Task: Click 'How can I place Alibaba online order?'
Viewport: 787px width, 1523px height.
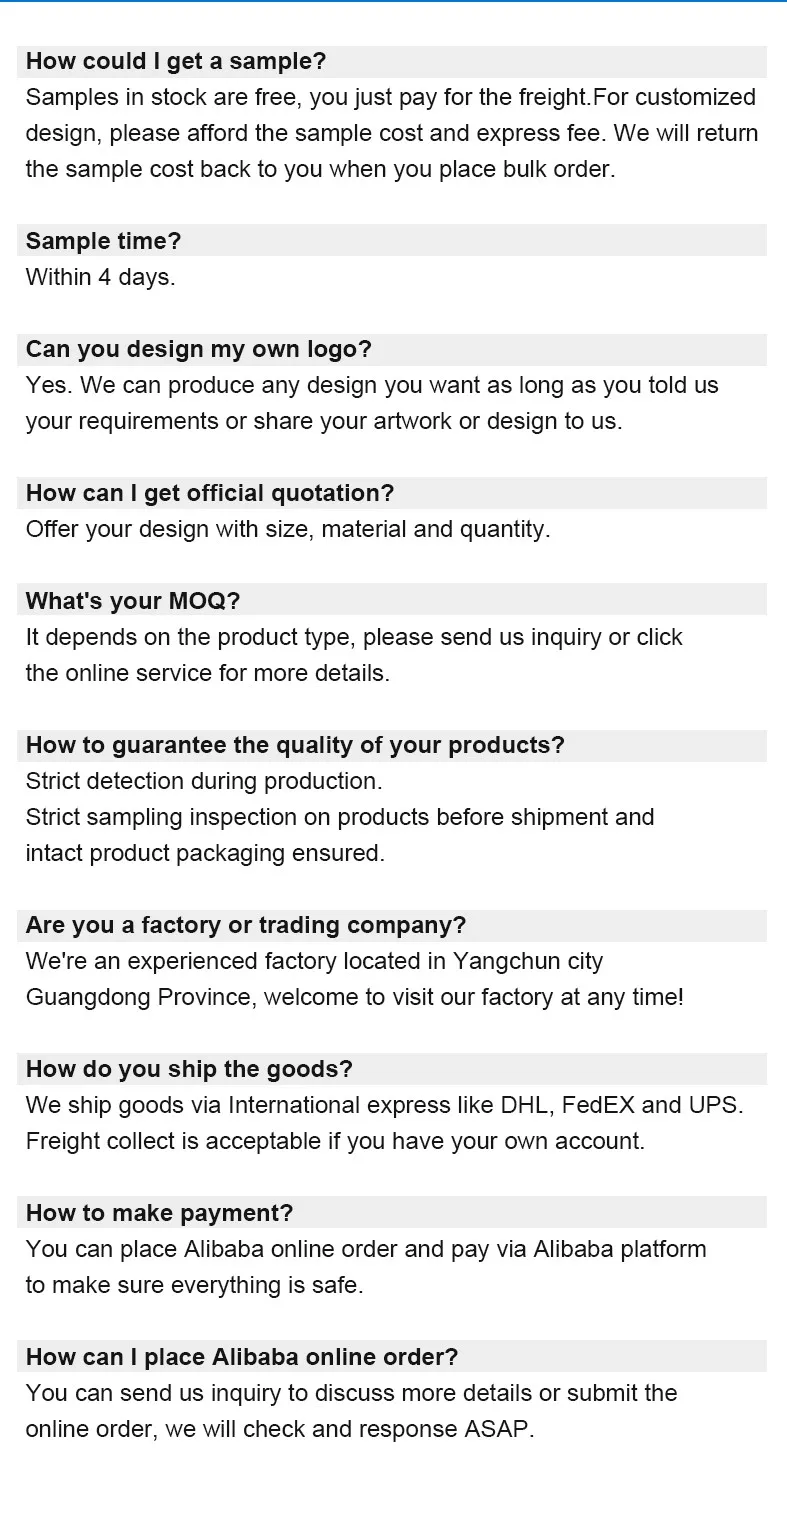Action: tap(242, 1357)
